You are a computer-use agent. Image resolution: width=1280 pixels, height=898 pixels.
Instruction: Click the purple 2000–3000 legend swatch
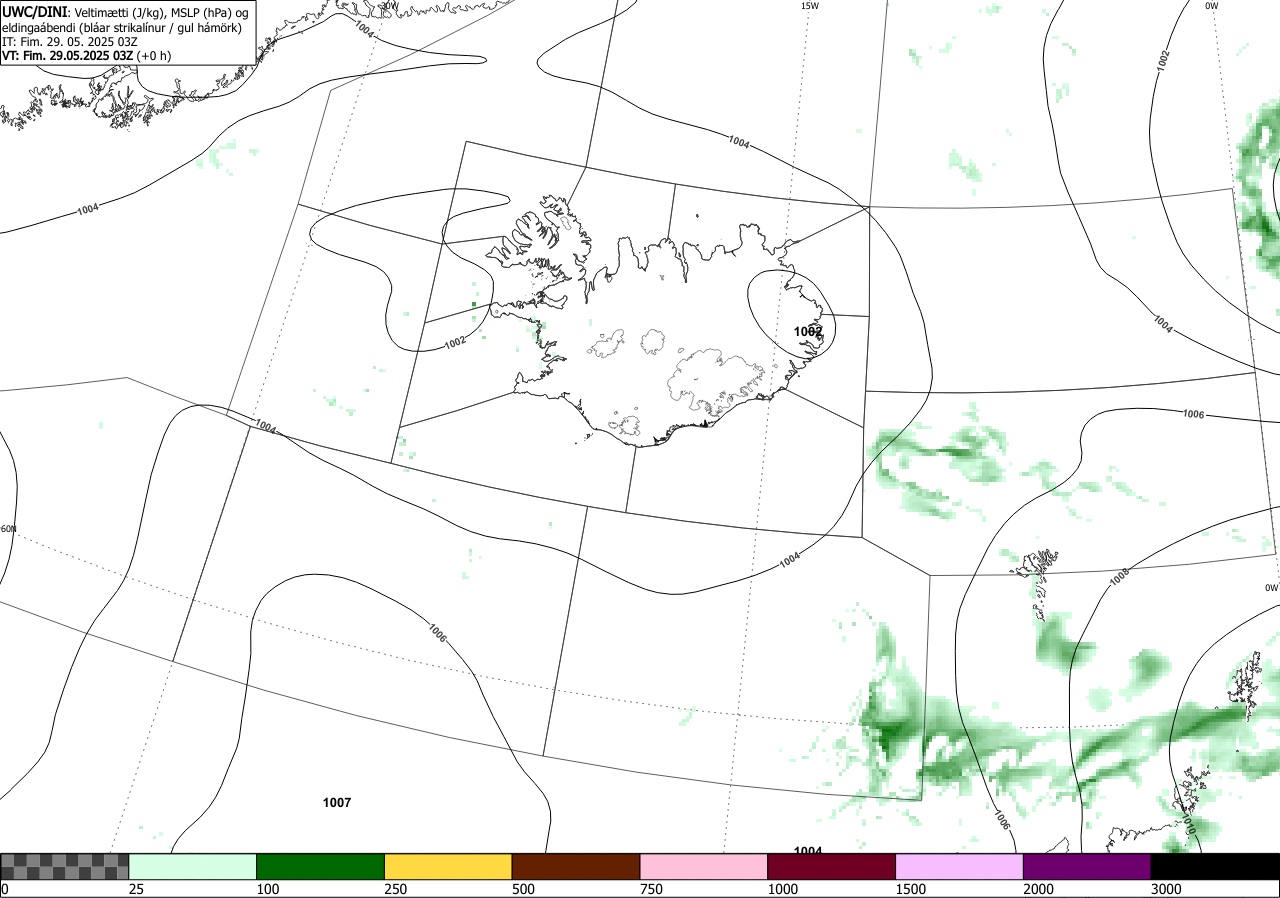point(1087,866)
